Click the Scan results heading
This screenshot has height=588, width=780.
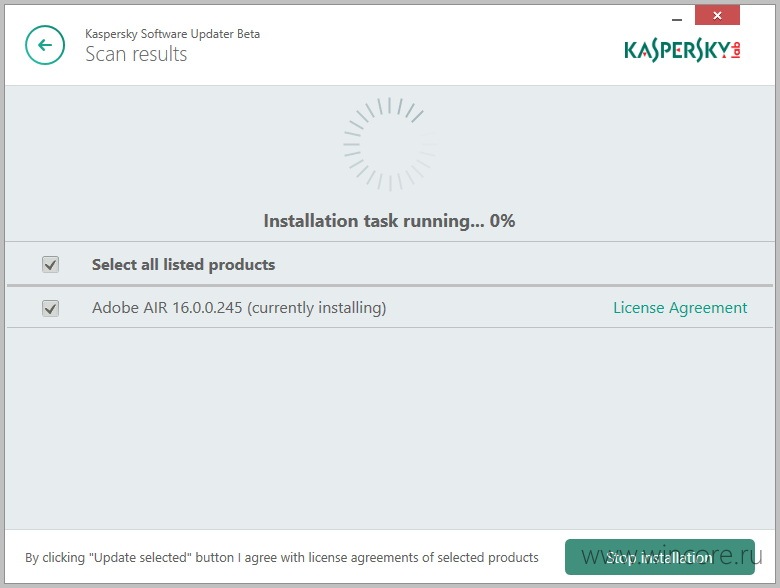(136, 54)
